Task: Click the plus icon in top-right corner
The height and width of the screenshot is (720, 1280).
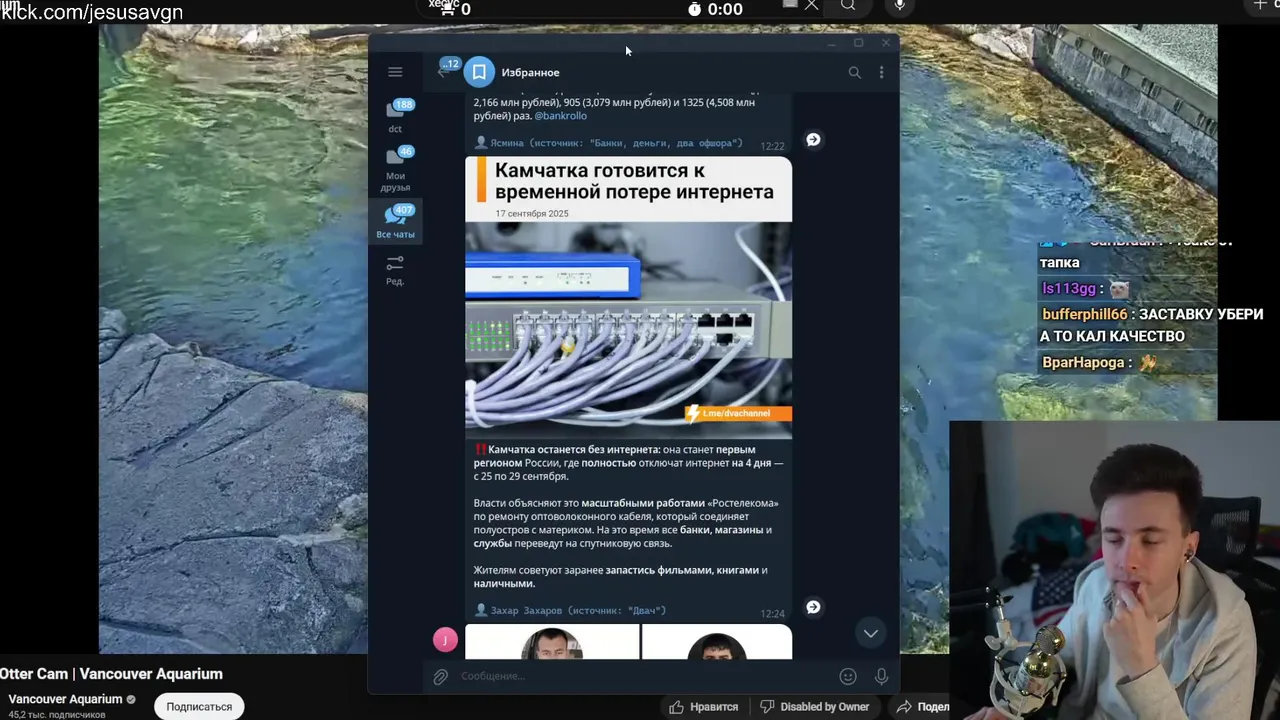Action: point(1261,5)
